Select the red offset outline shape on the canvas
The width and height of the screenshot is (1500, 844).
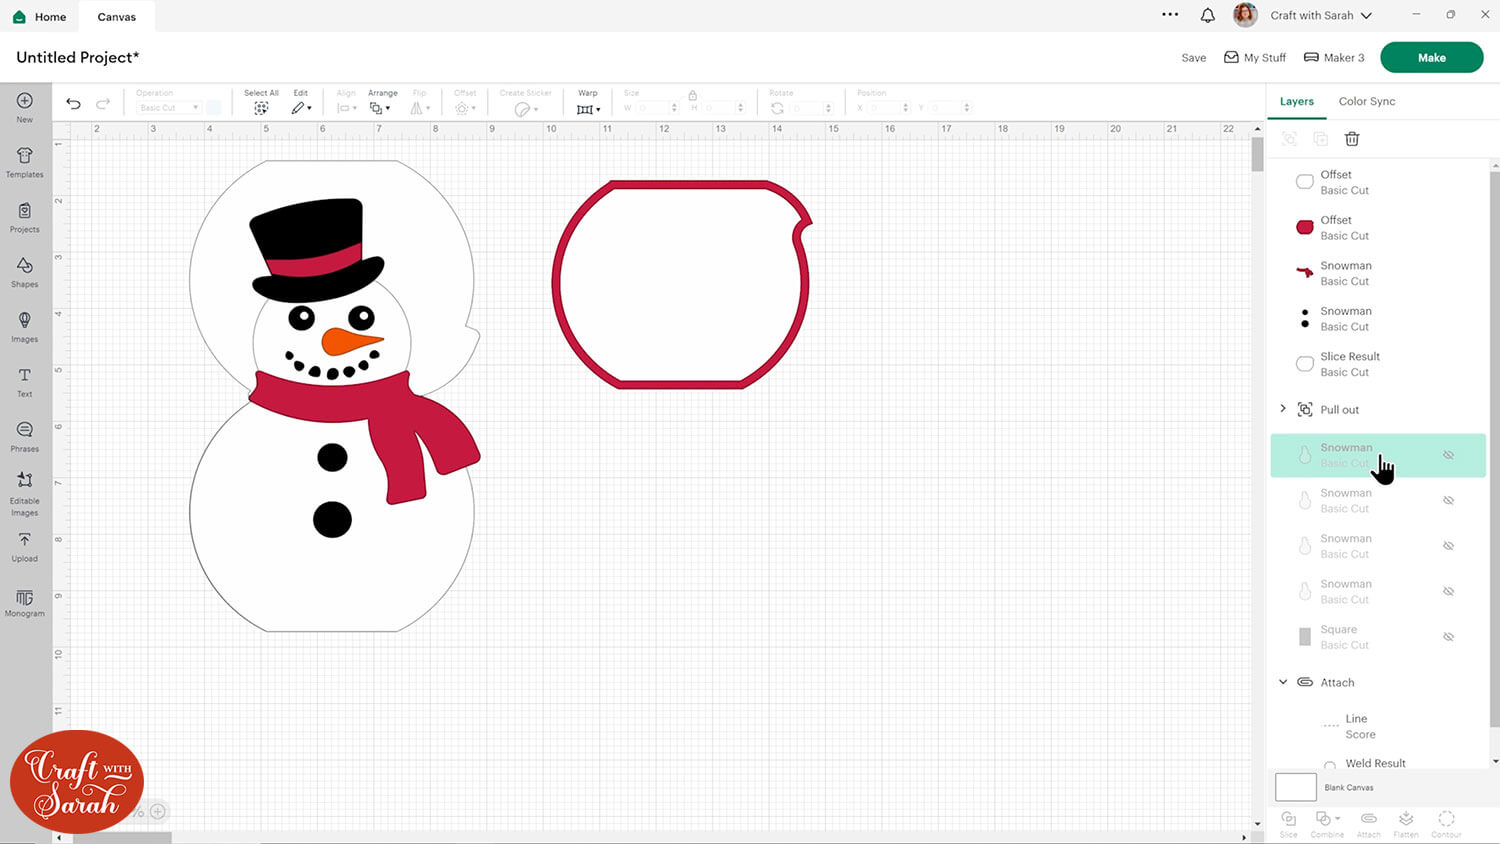682,284
